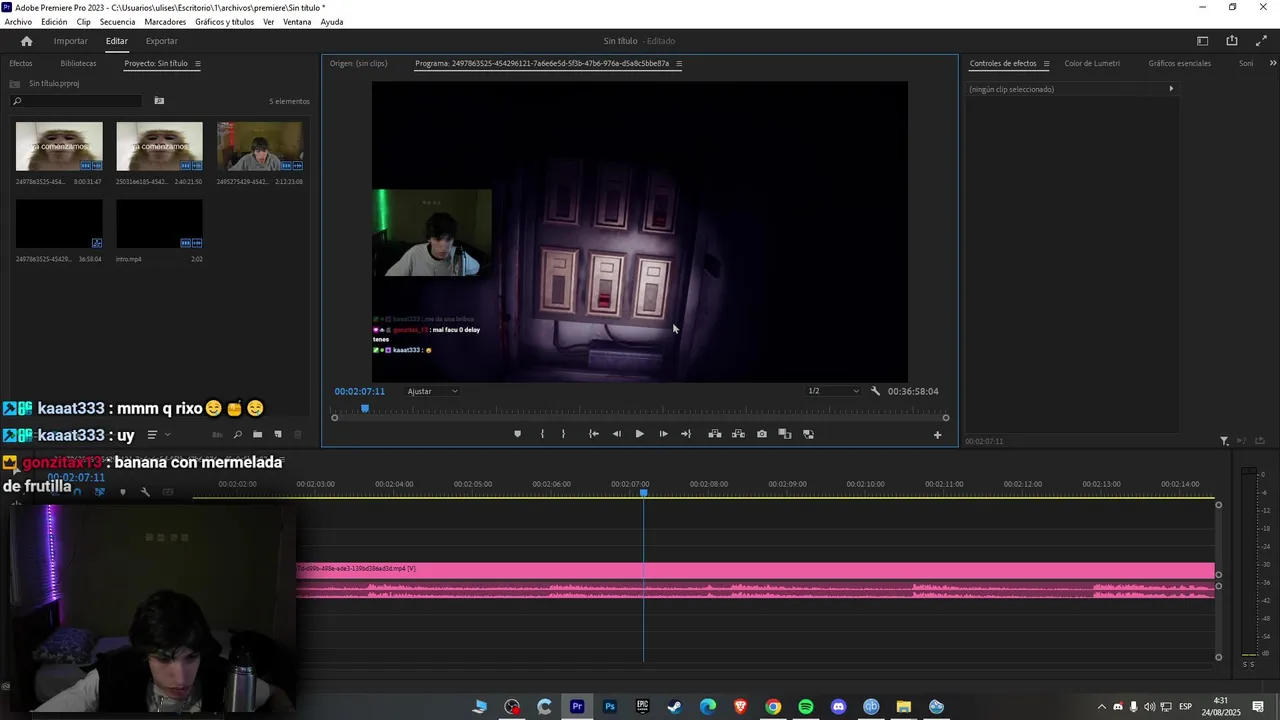Export frame with camera icon
This screenshot has height=720, width=1280.
tap(762, 434)
